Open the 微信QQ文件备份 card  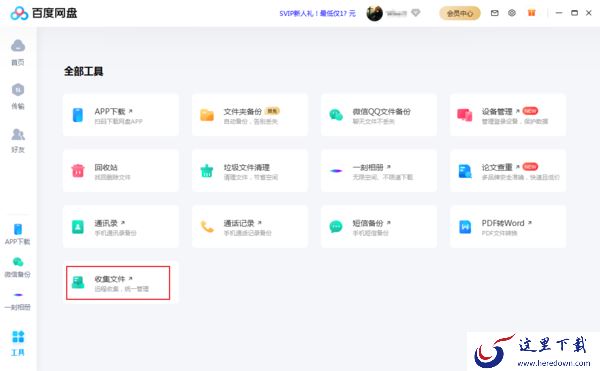point(379,115)
